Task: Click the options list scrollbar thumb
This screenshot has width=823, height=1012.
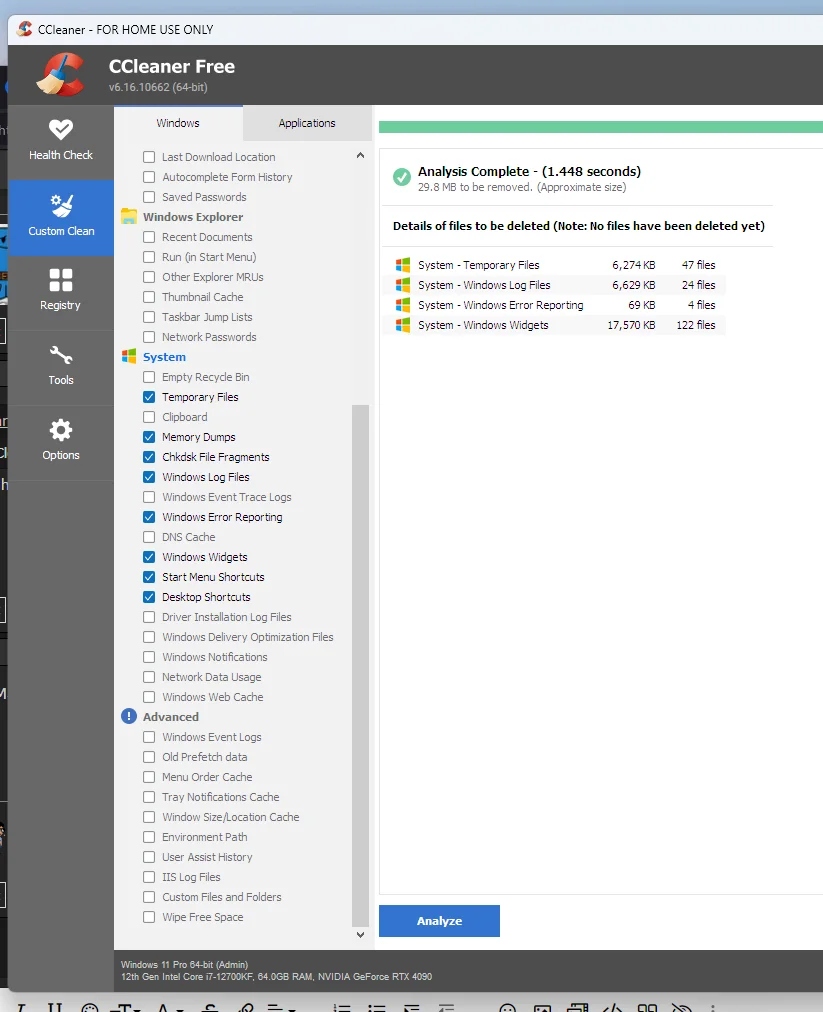Action: pos(360,666)
